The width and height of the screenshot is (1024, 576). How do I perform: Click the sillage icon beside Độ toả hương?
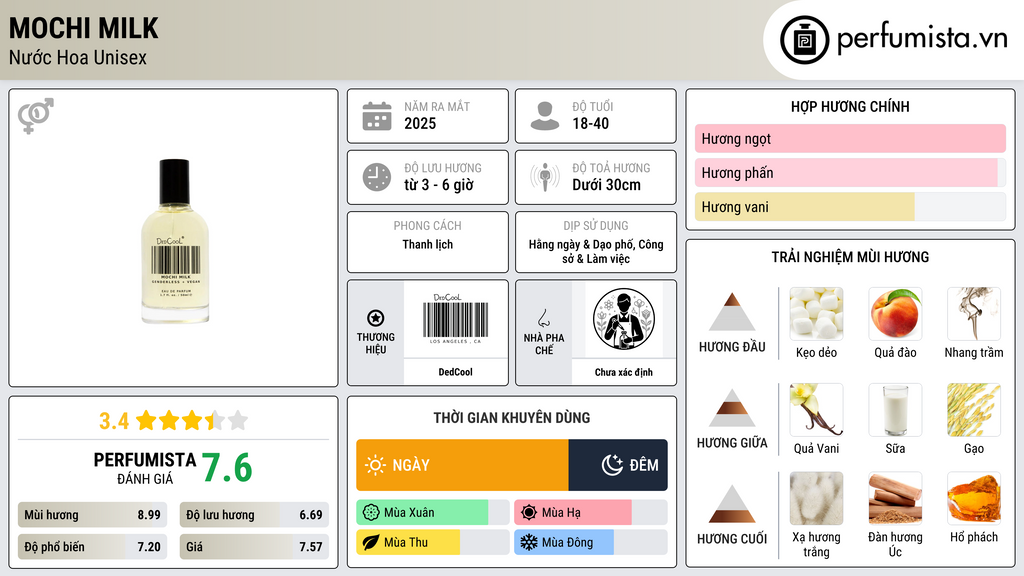click(545, 177)
